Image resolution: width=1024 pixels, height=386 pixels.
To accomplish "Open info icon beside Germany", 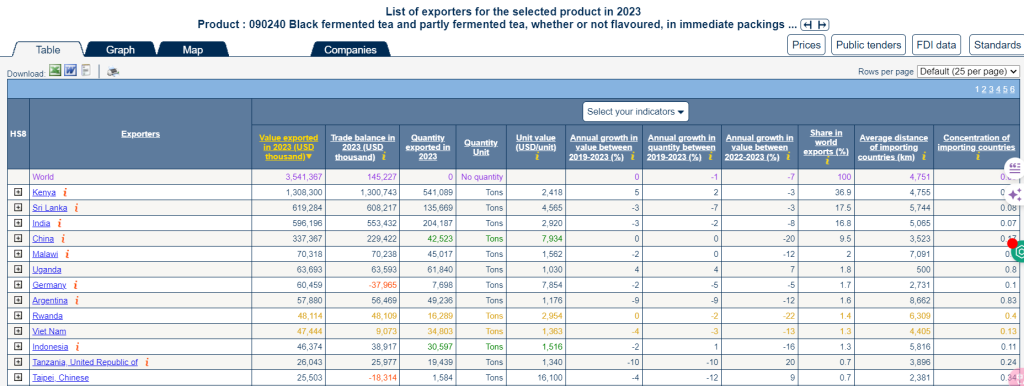I will click(x=76, y=285).
